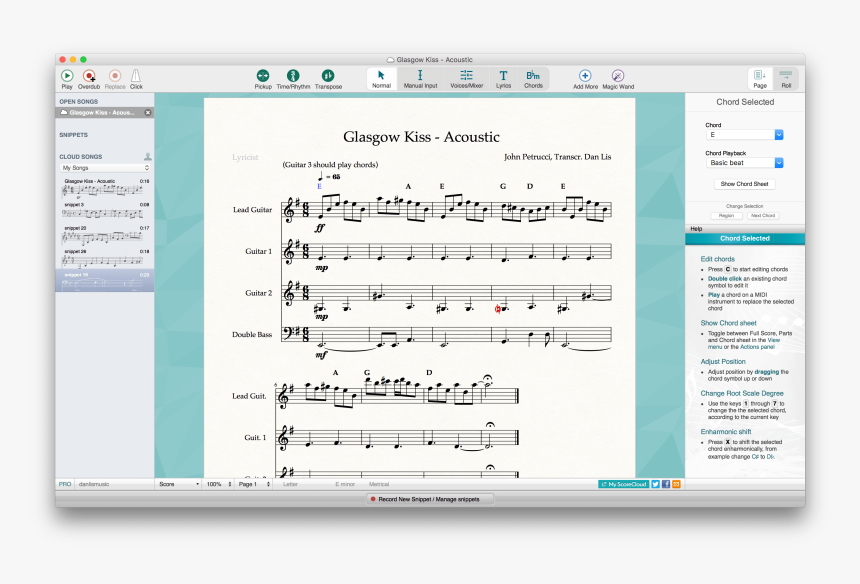Click the orange email share icon
Image resolution: width=860 pixels, height=584 pixels.
coord(676,484)
